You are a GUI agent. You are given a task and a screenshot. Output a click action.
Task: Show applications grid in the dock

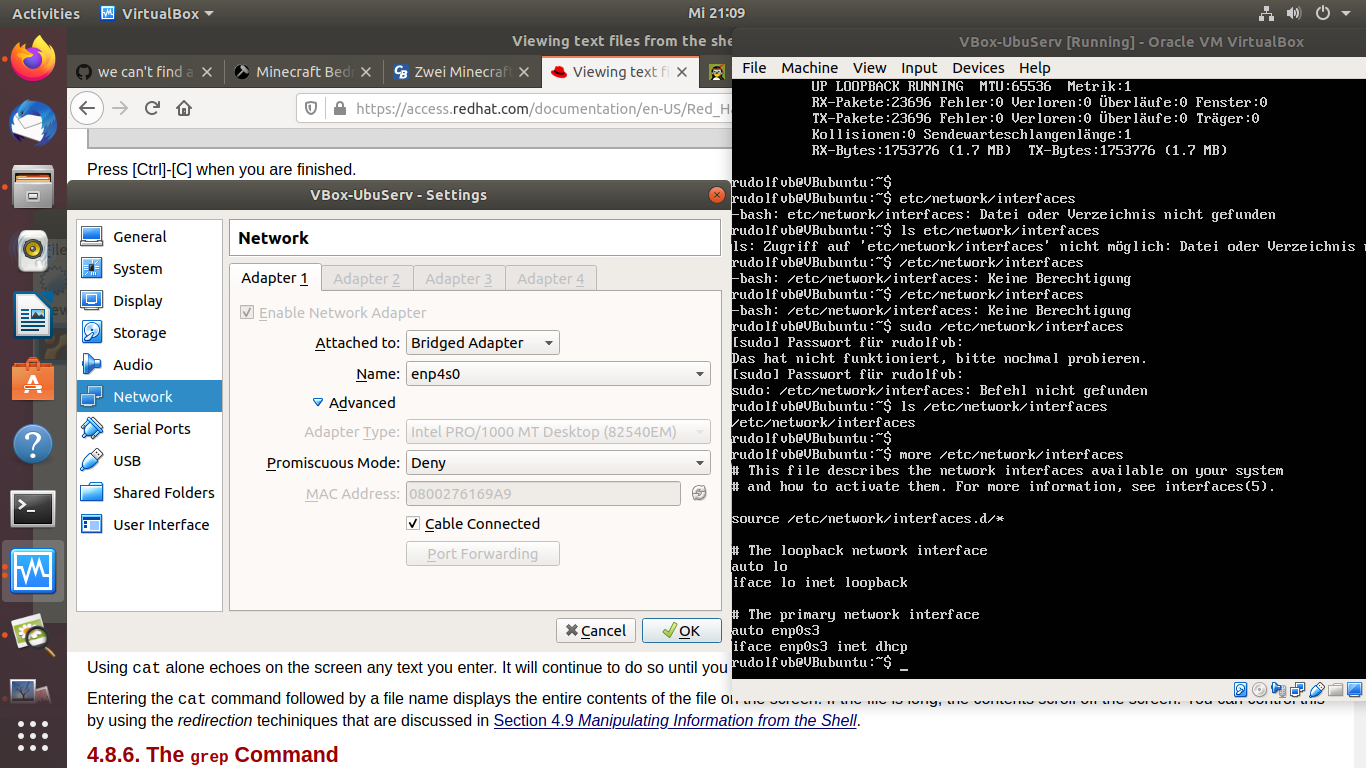click(33, 735)
